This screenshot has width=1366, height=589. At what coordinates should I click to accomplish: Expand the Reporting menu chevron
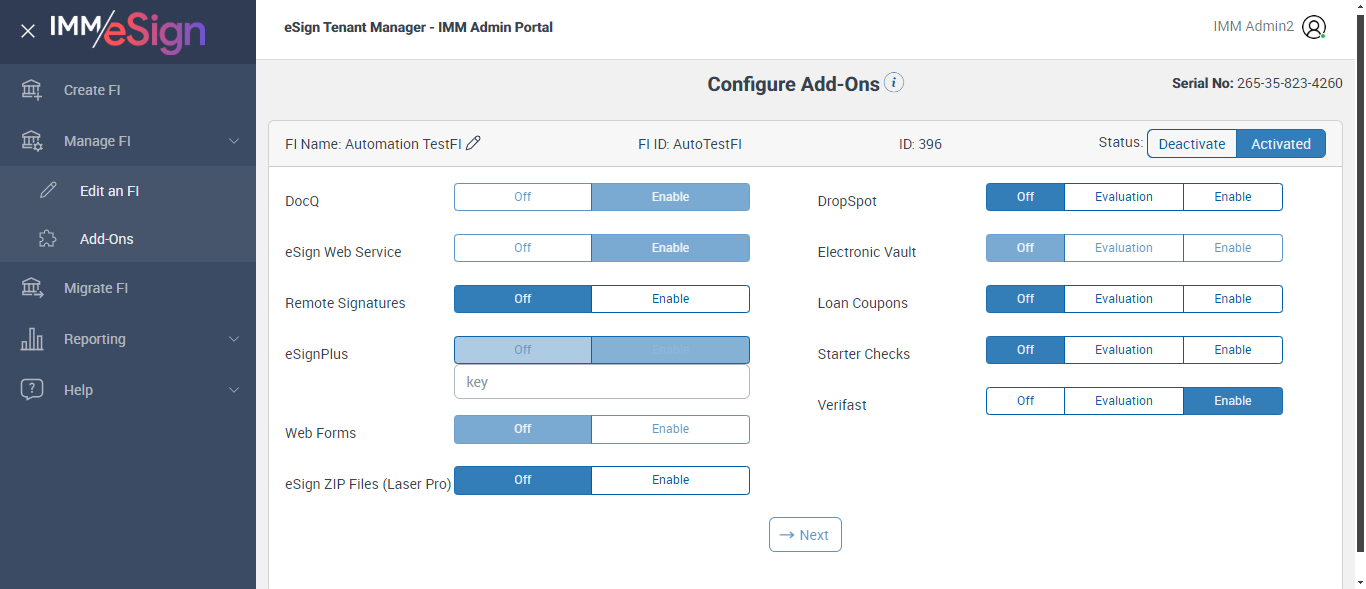234,339
